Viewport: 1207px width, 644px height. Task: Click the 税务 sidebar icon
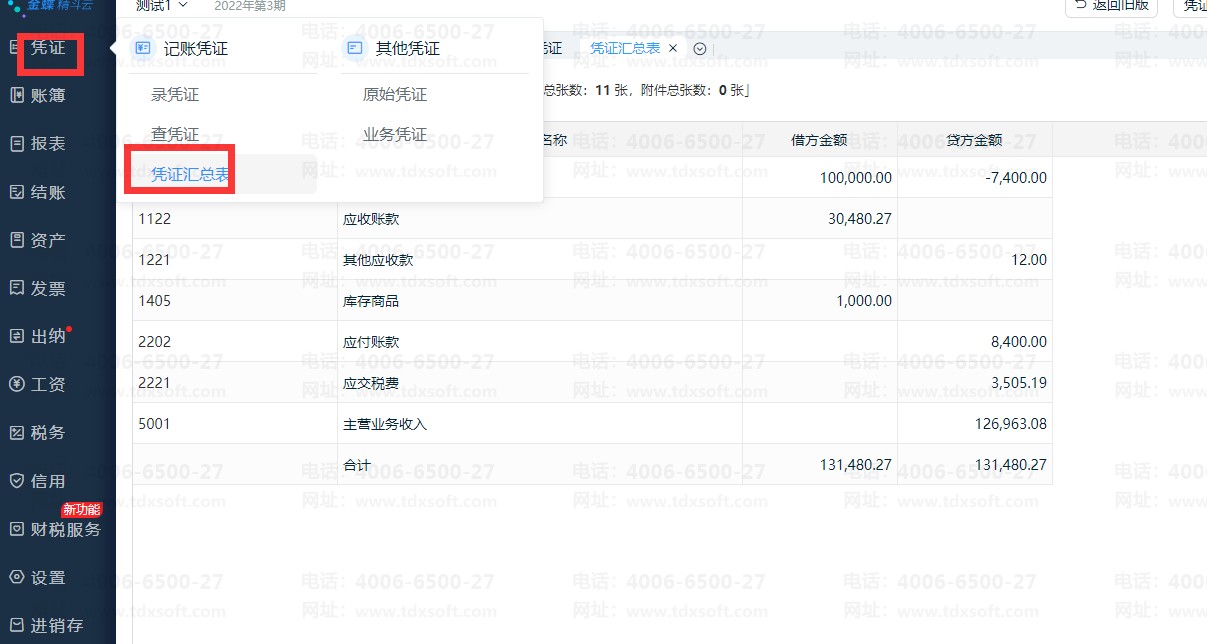tap(16, 433)
